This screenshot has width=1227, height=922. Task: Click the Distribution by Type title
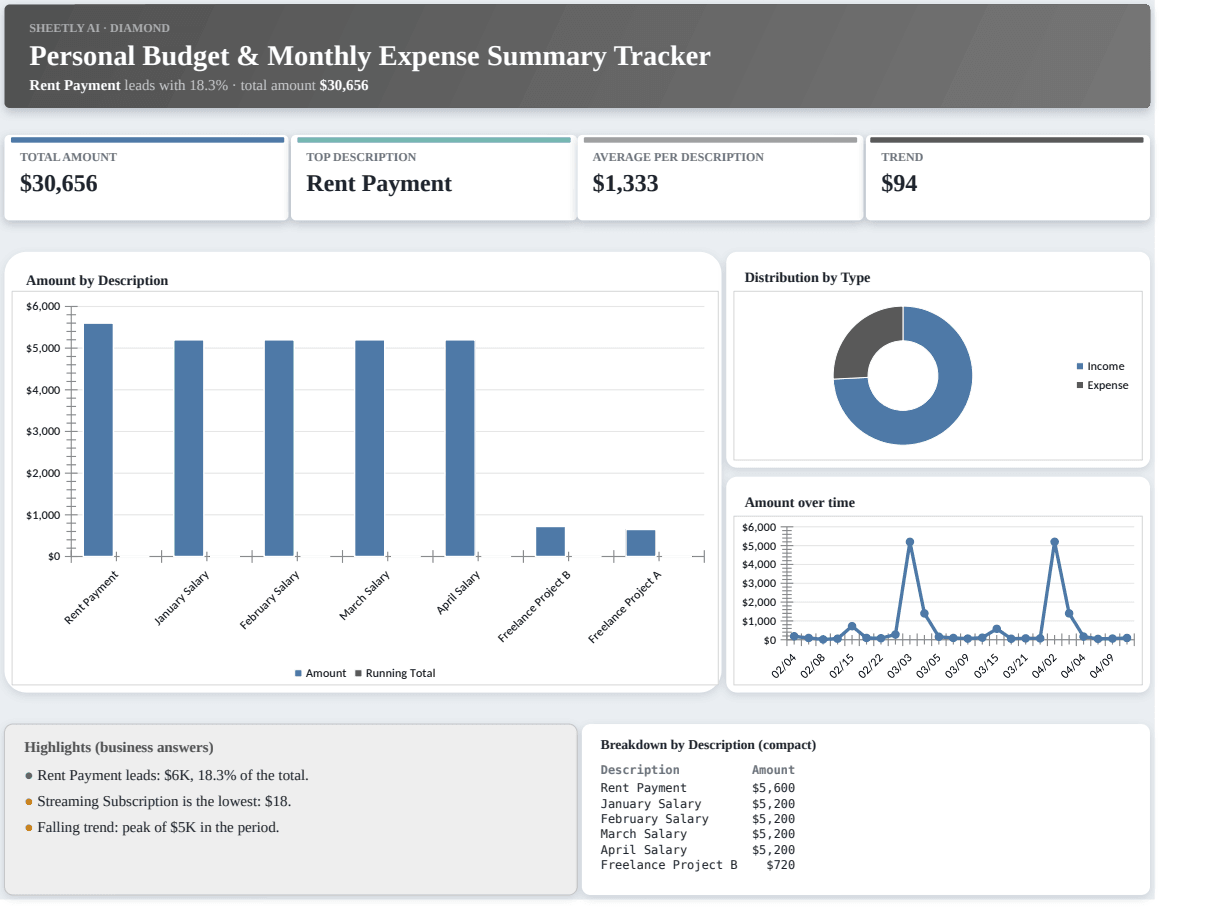pyautogui.click(x=807, y=277)
